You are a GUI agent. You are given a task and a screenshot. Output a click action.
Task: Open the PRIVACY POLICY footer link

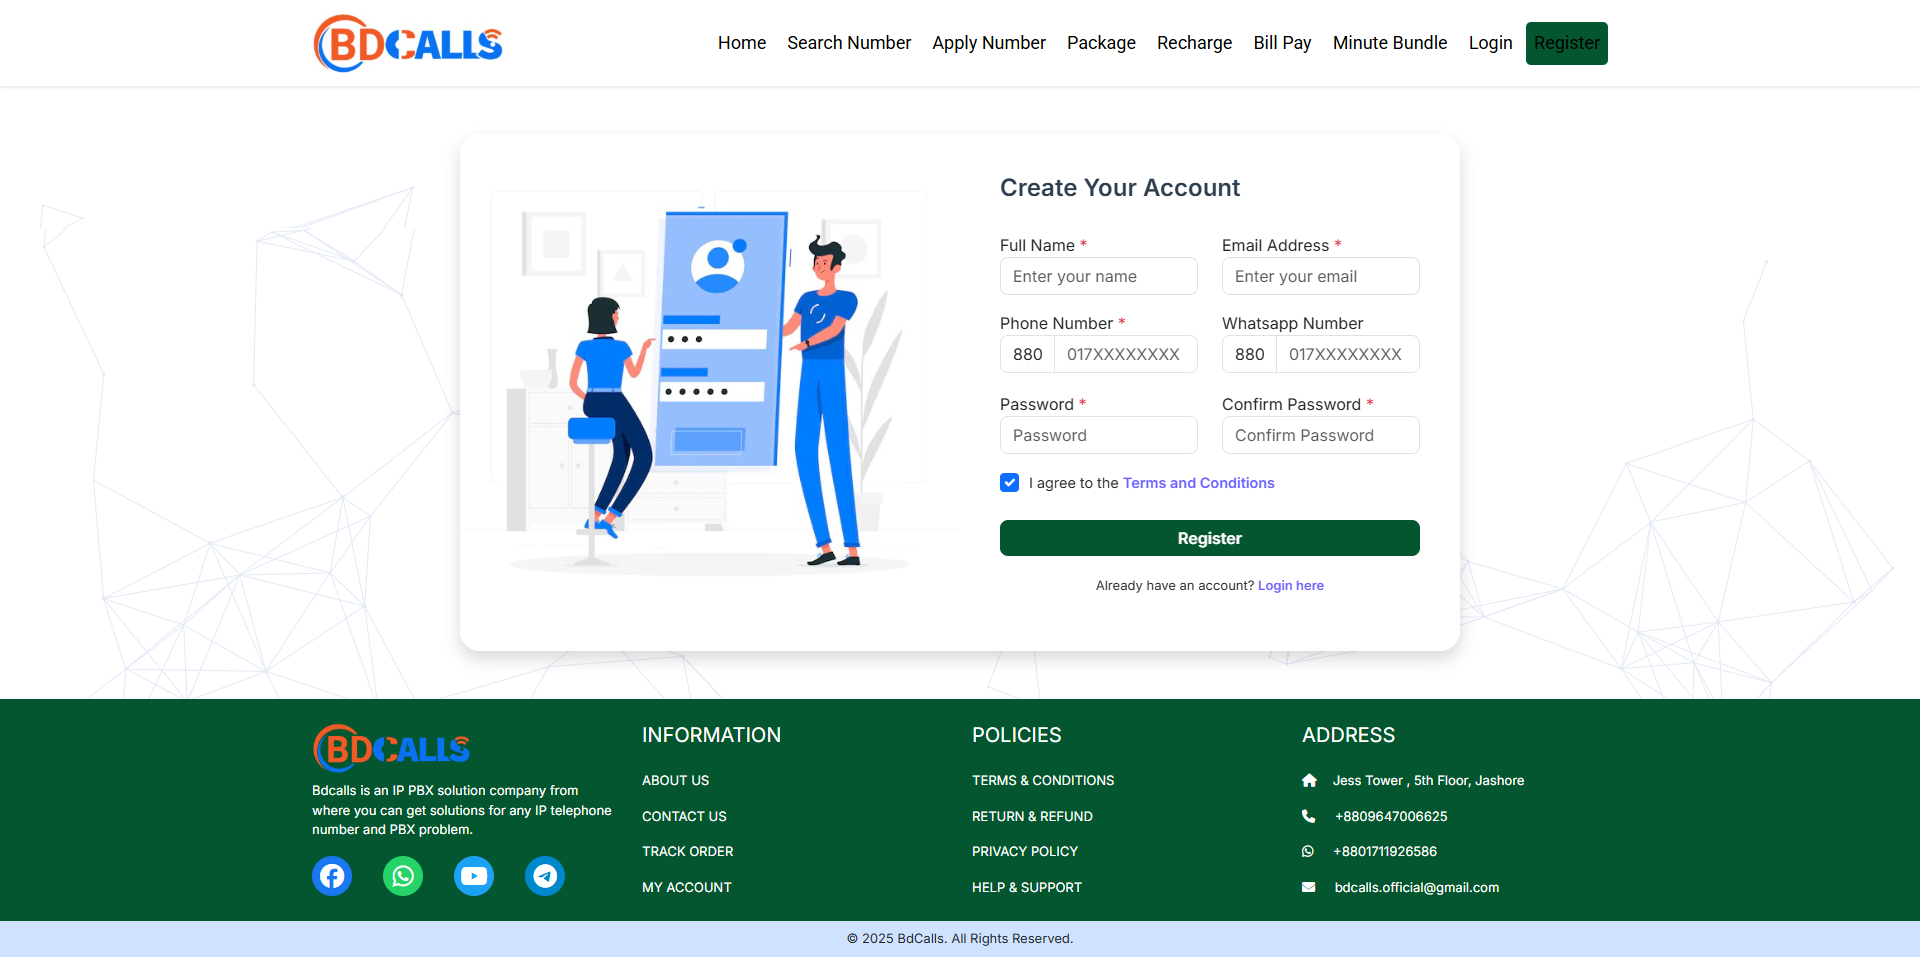pos(1025,851)
